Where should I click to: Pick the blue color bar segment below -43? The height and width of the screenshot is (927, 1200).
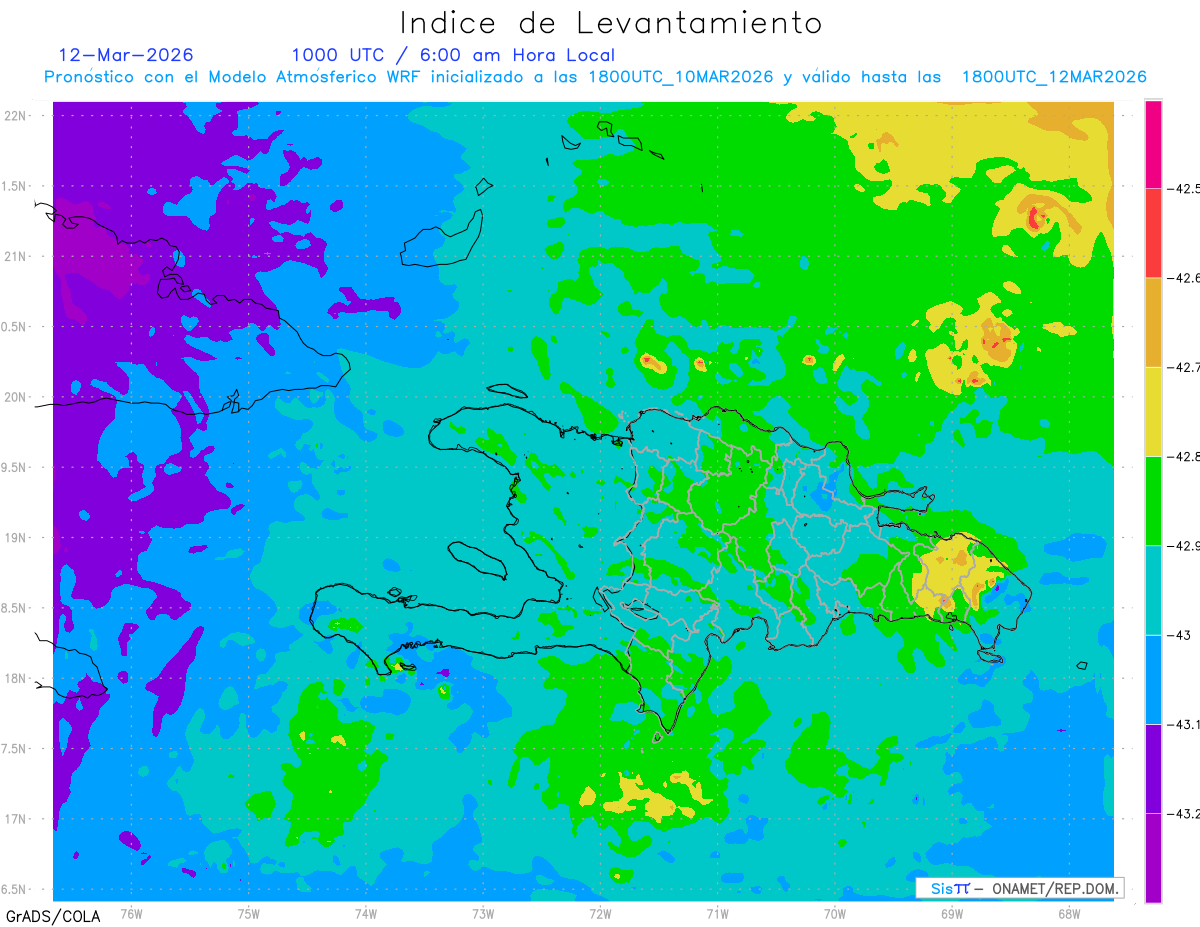coord(1153,679)
